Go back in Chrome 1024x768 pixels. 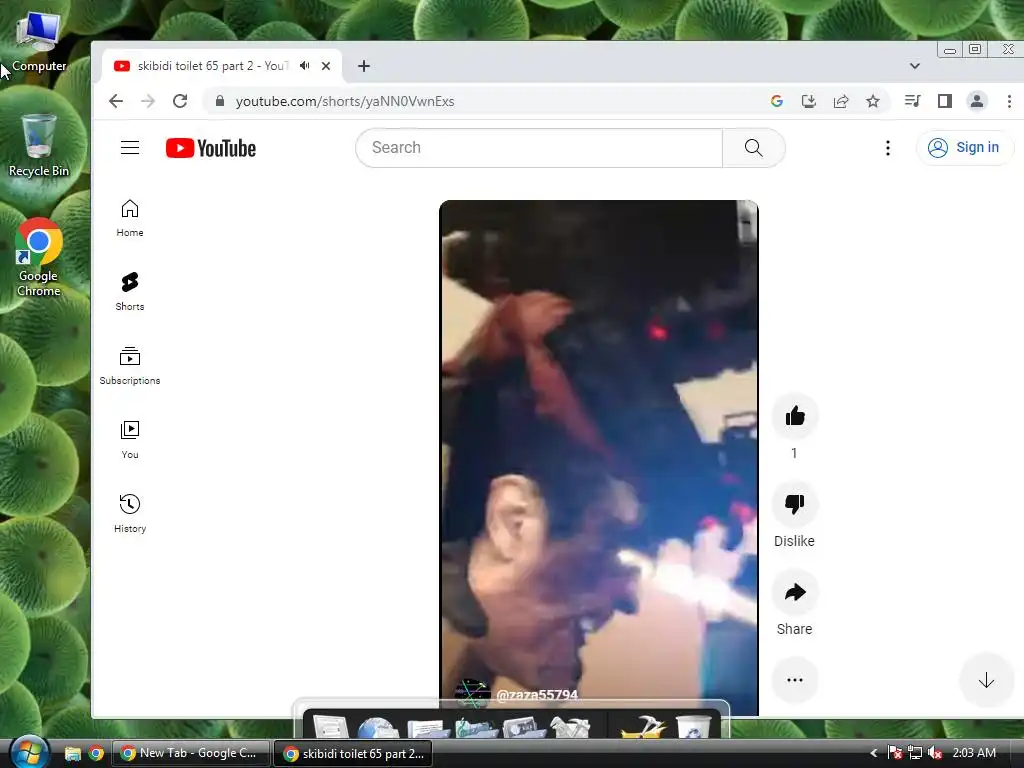pos(116,101)
